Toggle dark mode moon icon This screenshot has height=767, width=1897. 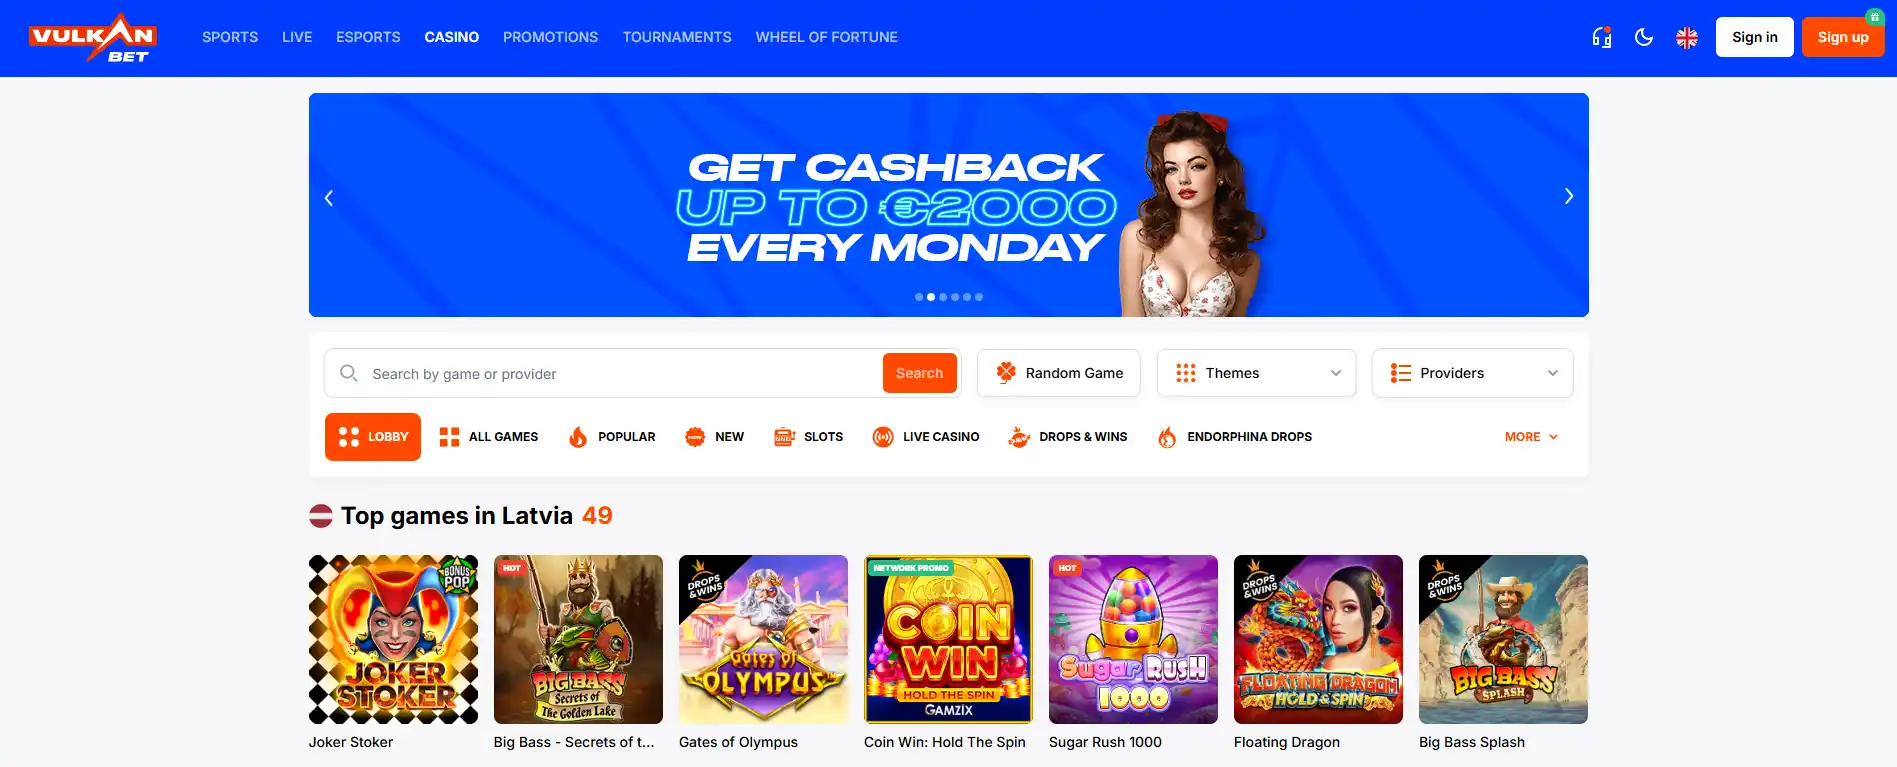tap(1643, 37)
